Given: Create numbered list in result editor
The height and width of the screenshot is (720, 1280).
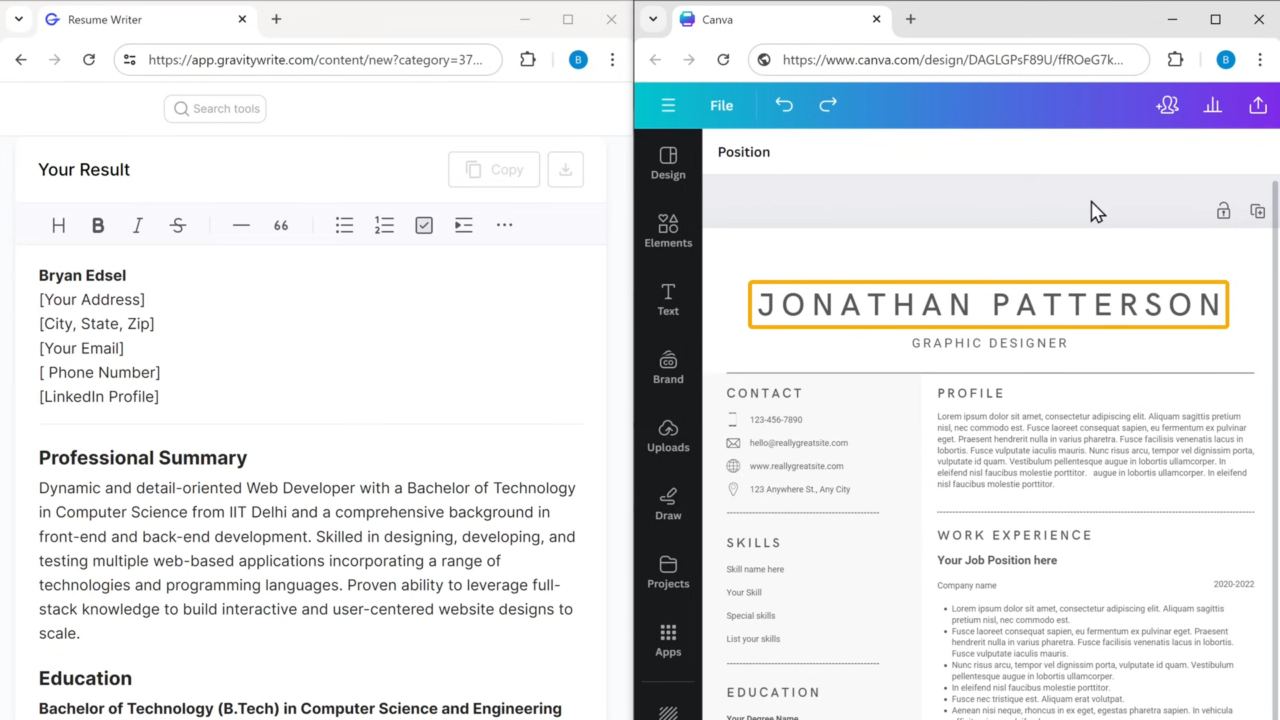Looking at the screenshot, I should (x=384, y=225).
